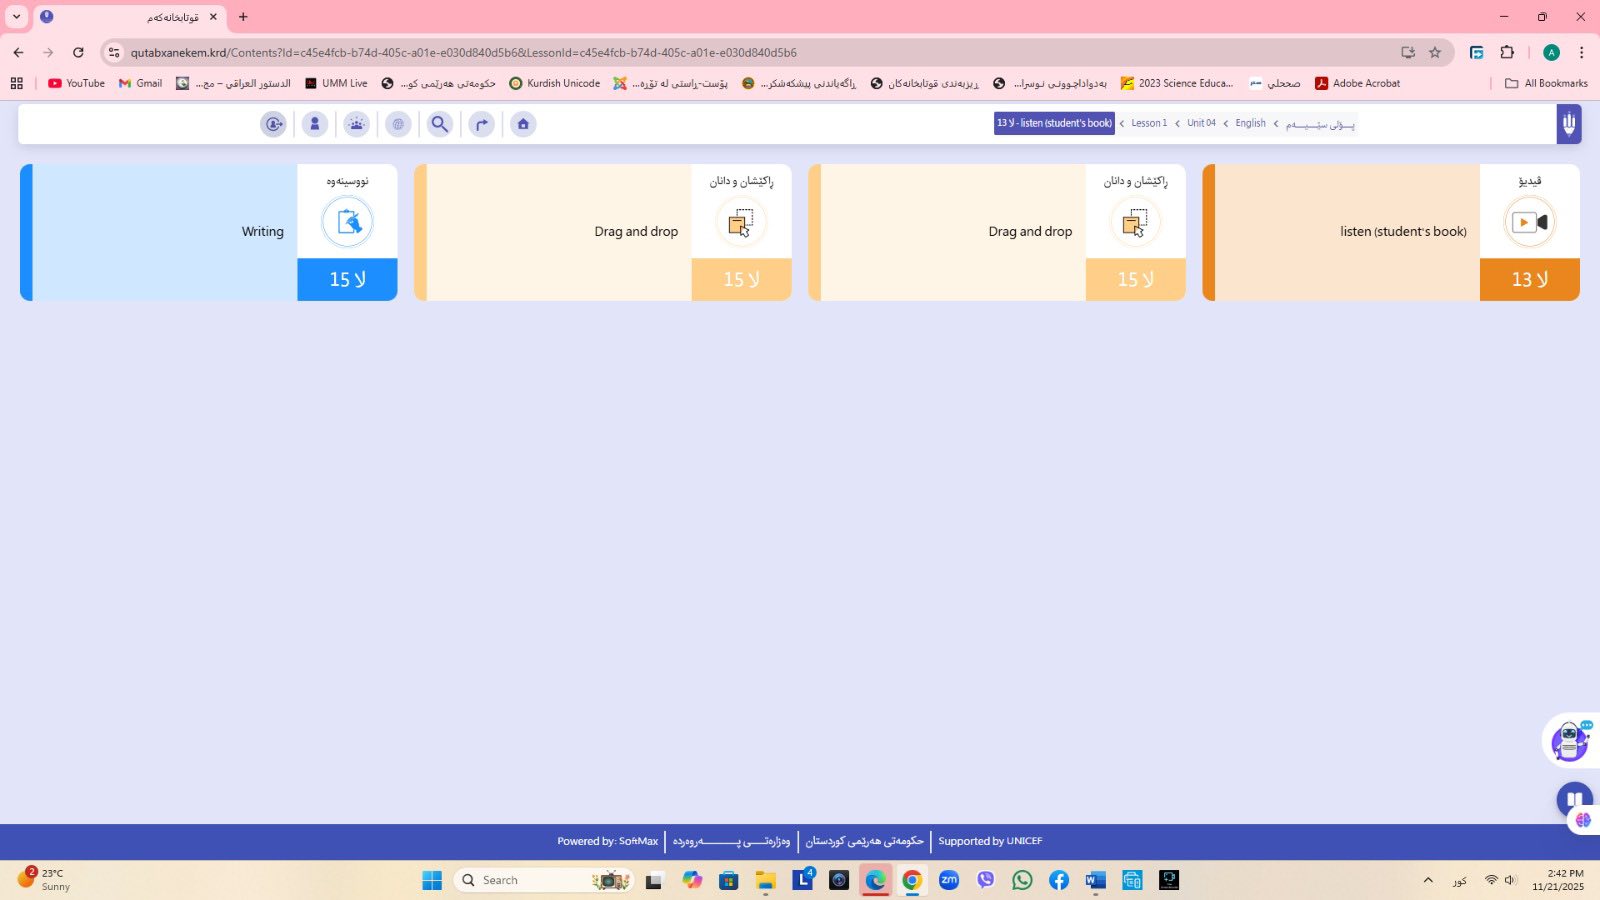The image size is (1600, 900).
Task: Expand the tab search dropdown arrow
Action: (16, 17)
